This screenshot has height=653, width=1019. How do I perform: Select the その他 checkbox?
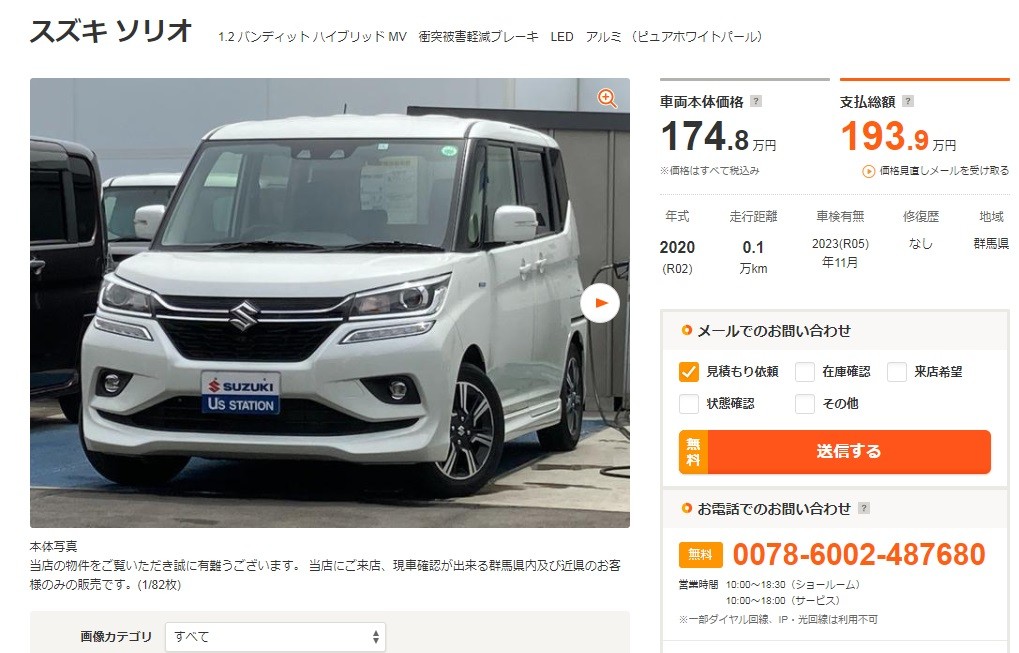[x=805, y=403]
